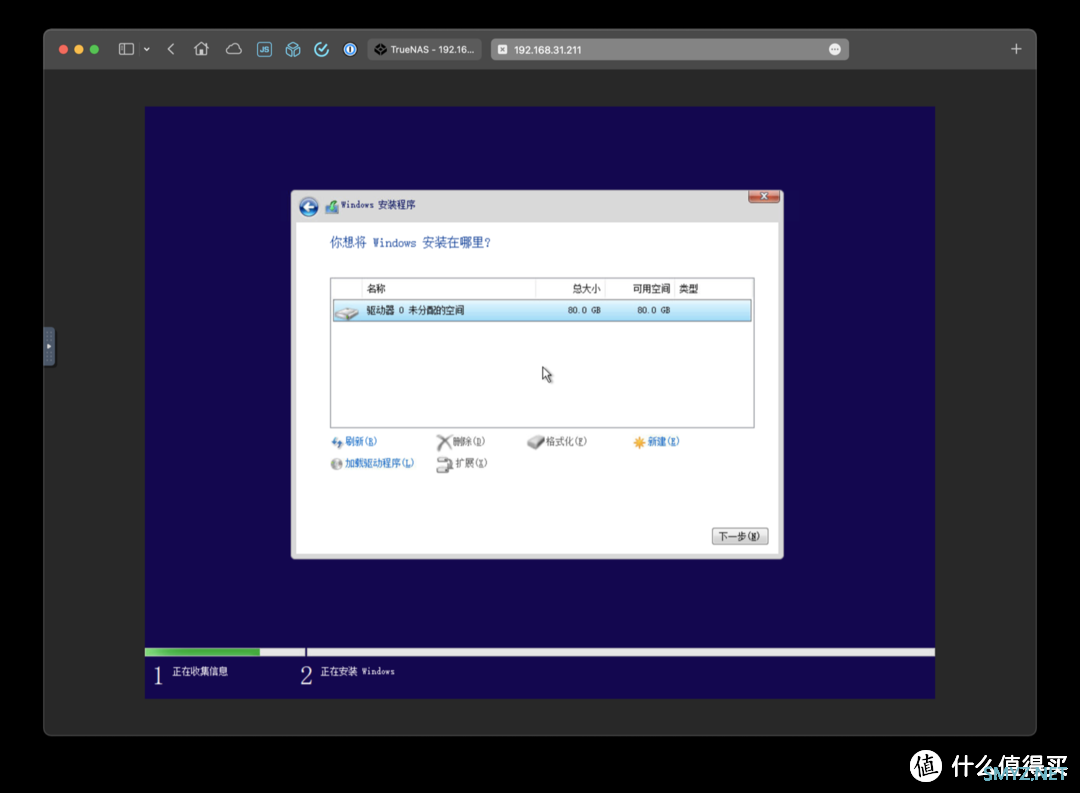This screenshot has width=1080, height=793.
Task: Click the Safari sidebar toggle icon
Action: point(126,49)
